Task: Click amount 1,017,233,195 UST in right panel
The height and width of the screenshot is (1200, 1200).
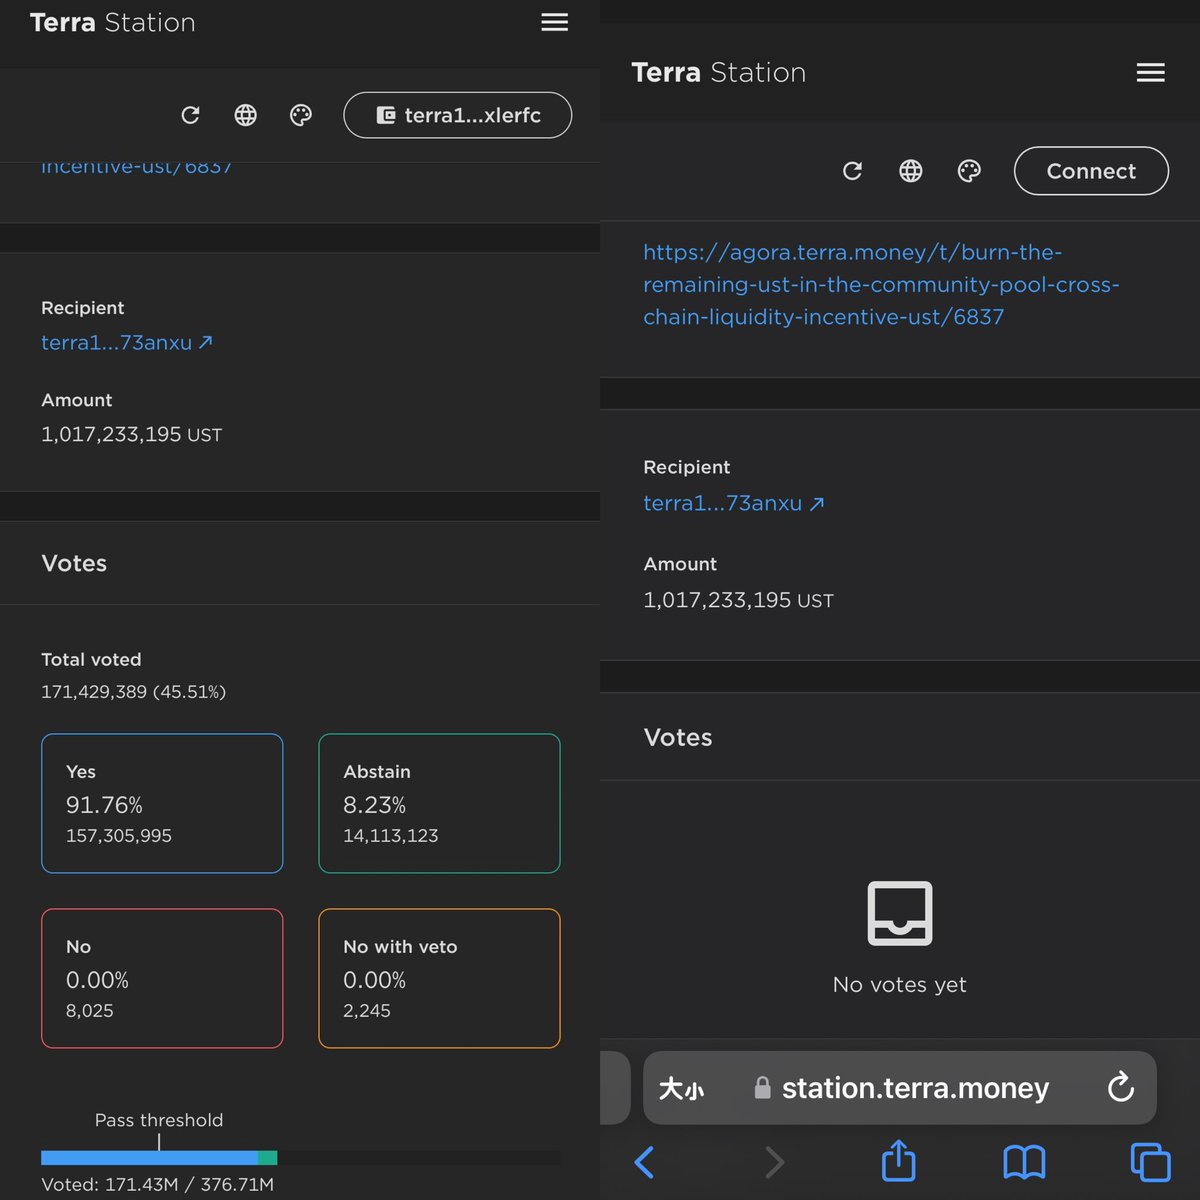Action: (x=738, y=600)
